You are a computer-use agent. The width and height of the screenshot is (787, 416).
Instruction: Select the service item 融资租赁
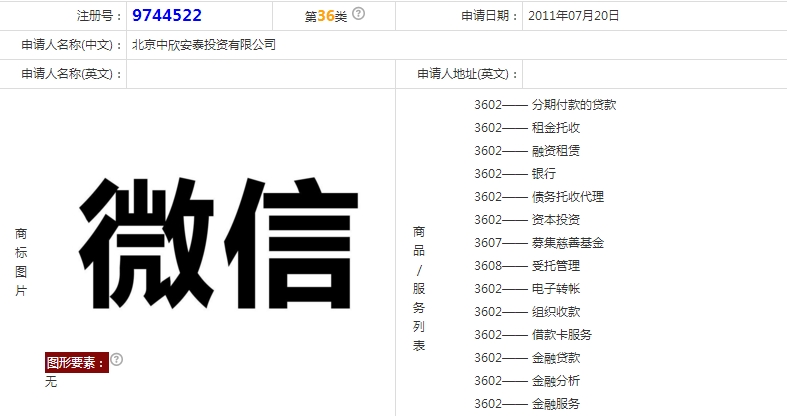(x=556, y=151)
